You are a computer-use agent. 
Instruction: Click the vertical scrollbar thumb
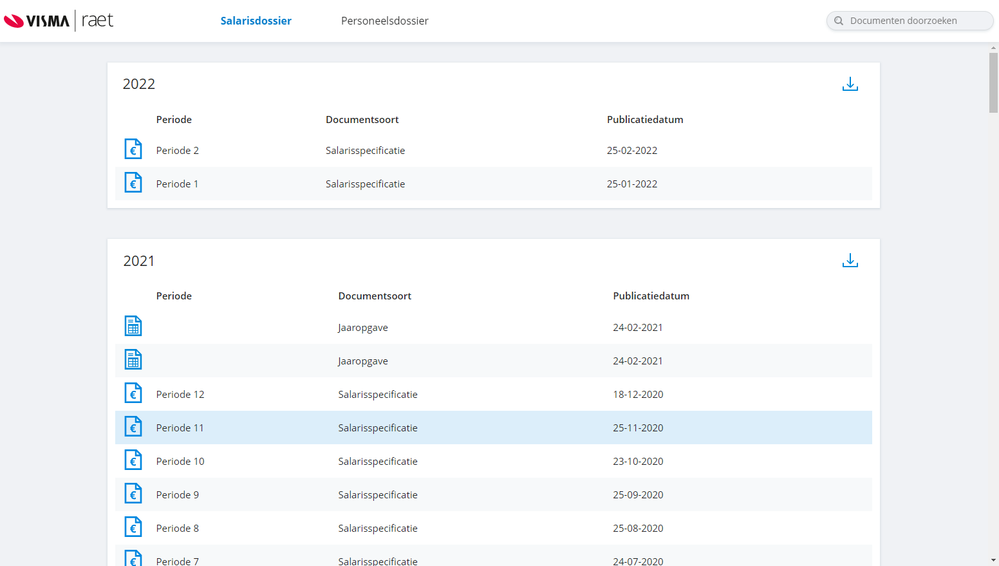pyautogui.click(x=993, y=82)
